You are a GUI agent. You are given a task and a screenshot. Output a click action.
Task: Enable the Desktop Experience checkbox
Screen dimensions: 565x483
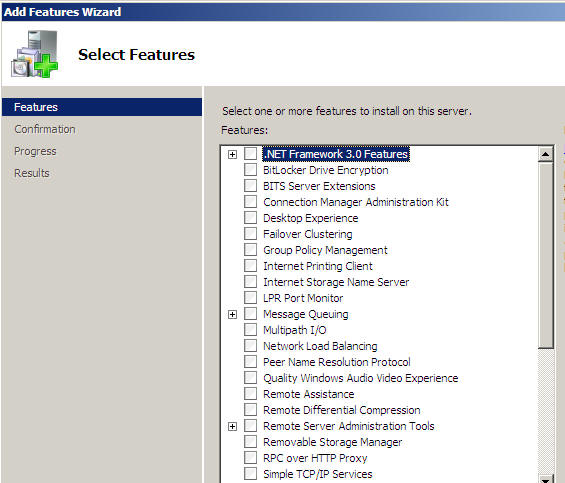(x=250, y=218)
